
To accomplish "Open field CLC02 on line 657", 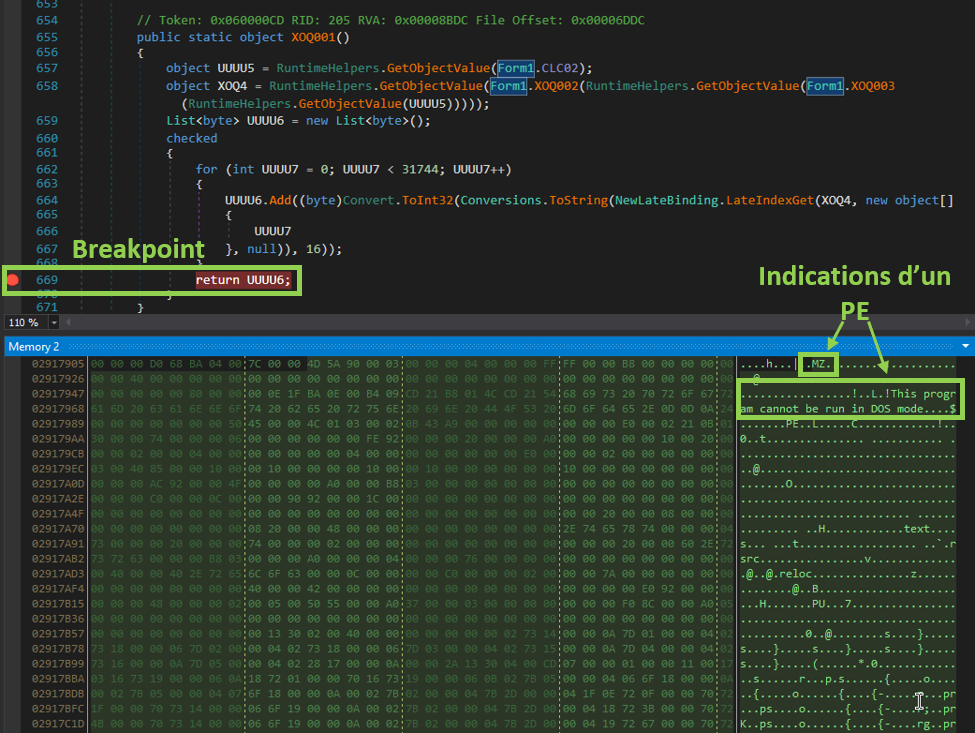I will [560, 68].
